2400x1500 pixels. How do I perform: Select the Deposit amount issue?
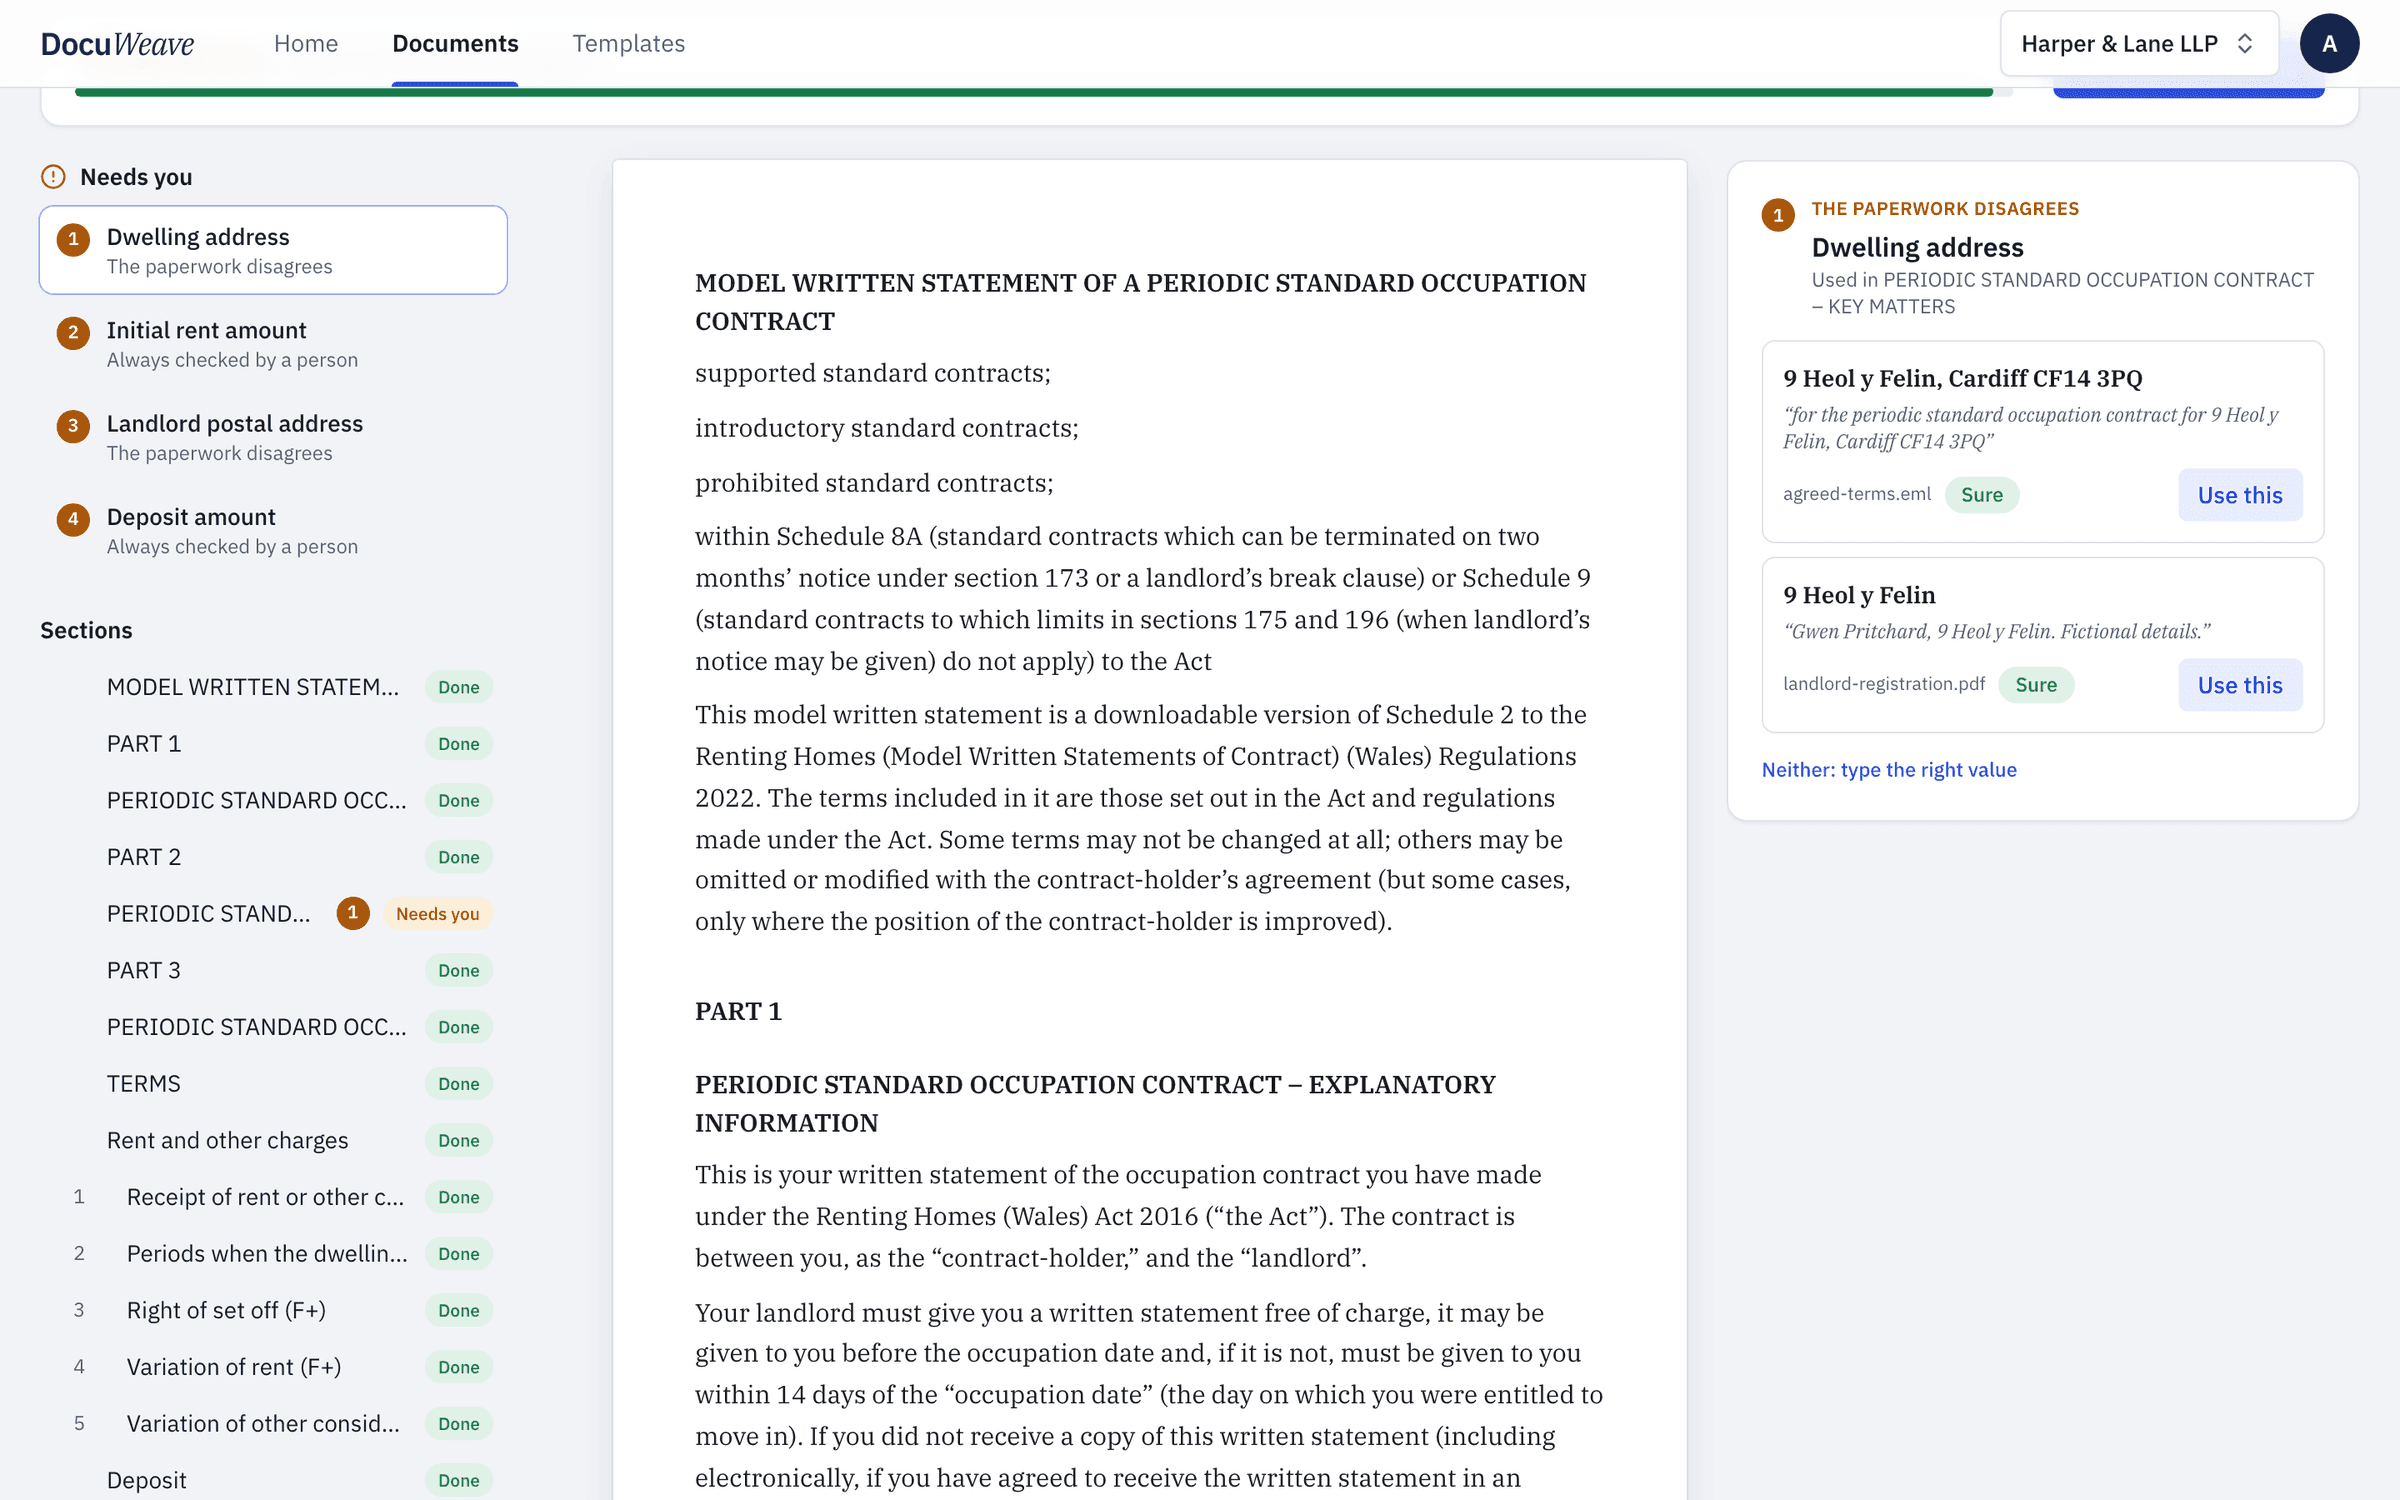click(x=273, y=530)
